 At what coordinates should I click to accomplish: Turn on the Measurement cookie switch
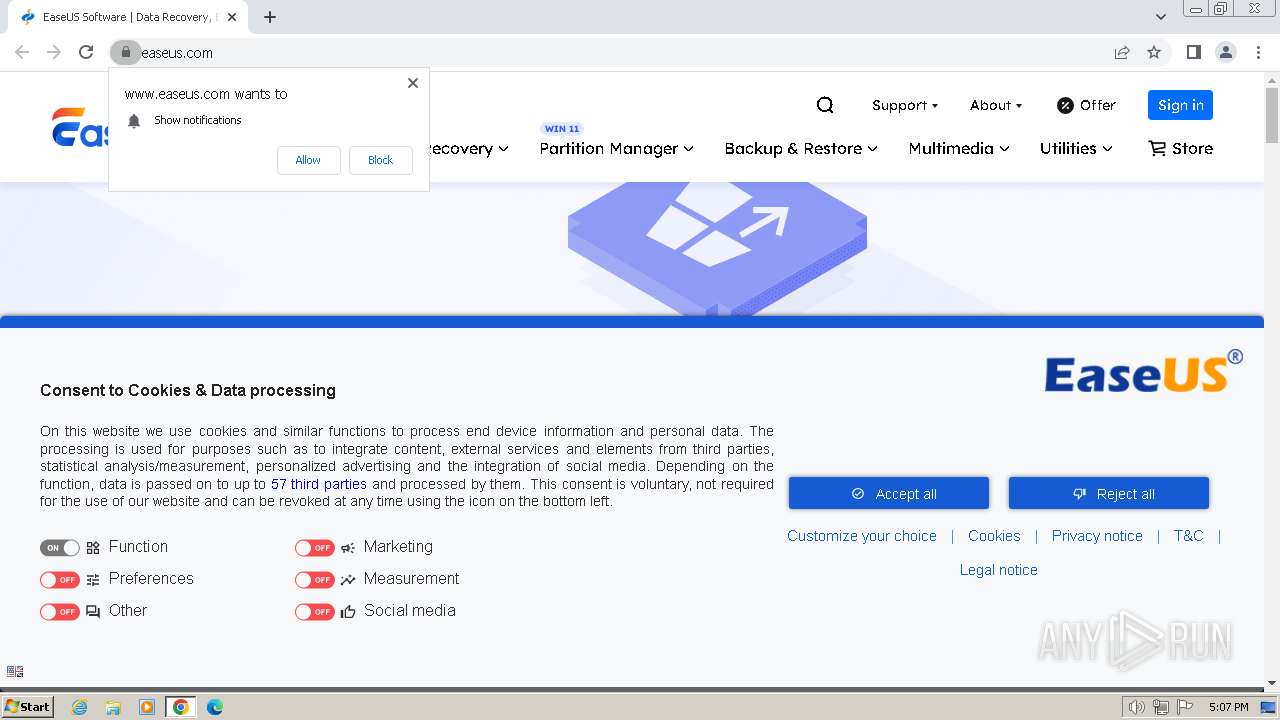point(315,580)
